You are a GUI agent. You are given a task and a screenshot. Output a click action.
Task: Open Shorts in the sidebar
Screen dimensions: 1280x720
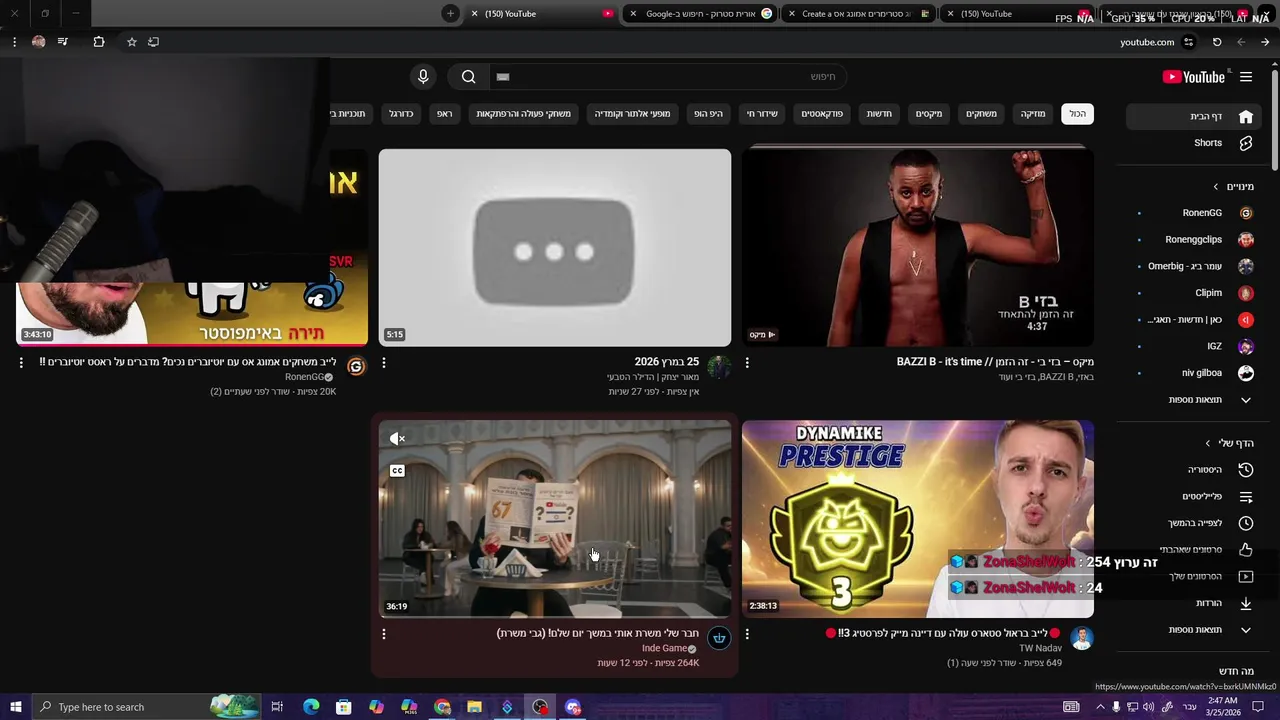coord(1195,143)
